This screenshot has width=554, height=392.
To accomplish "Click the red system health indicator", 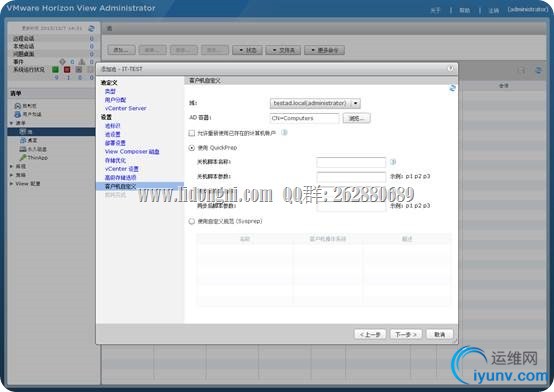I will (67, 70).
